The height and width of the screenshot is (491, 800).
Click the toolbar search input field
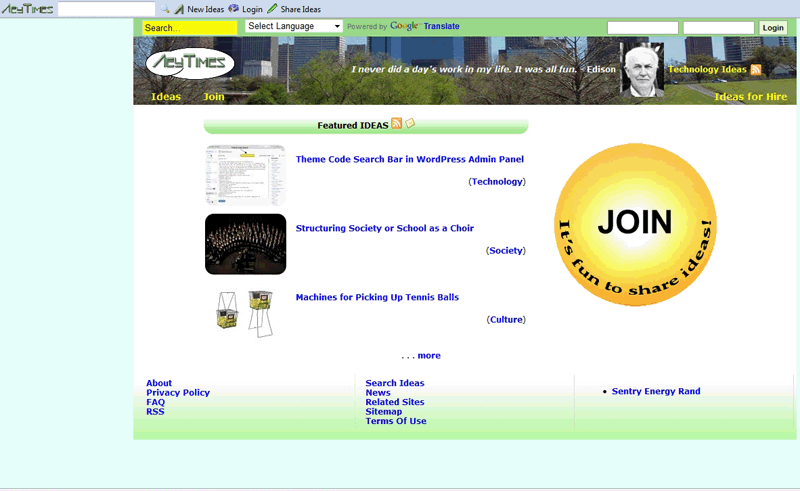click(x=106, y=9)
